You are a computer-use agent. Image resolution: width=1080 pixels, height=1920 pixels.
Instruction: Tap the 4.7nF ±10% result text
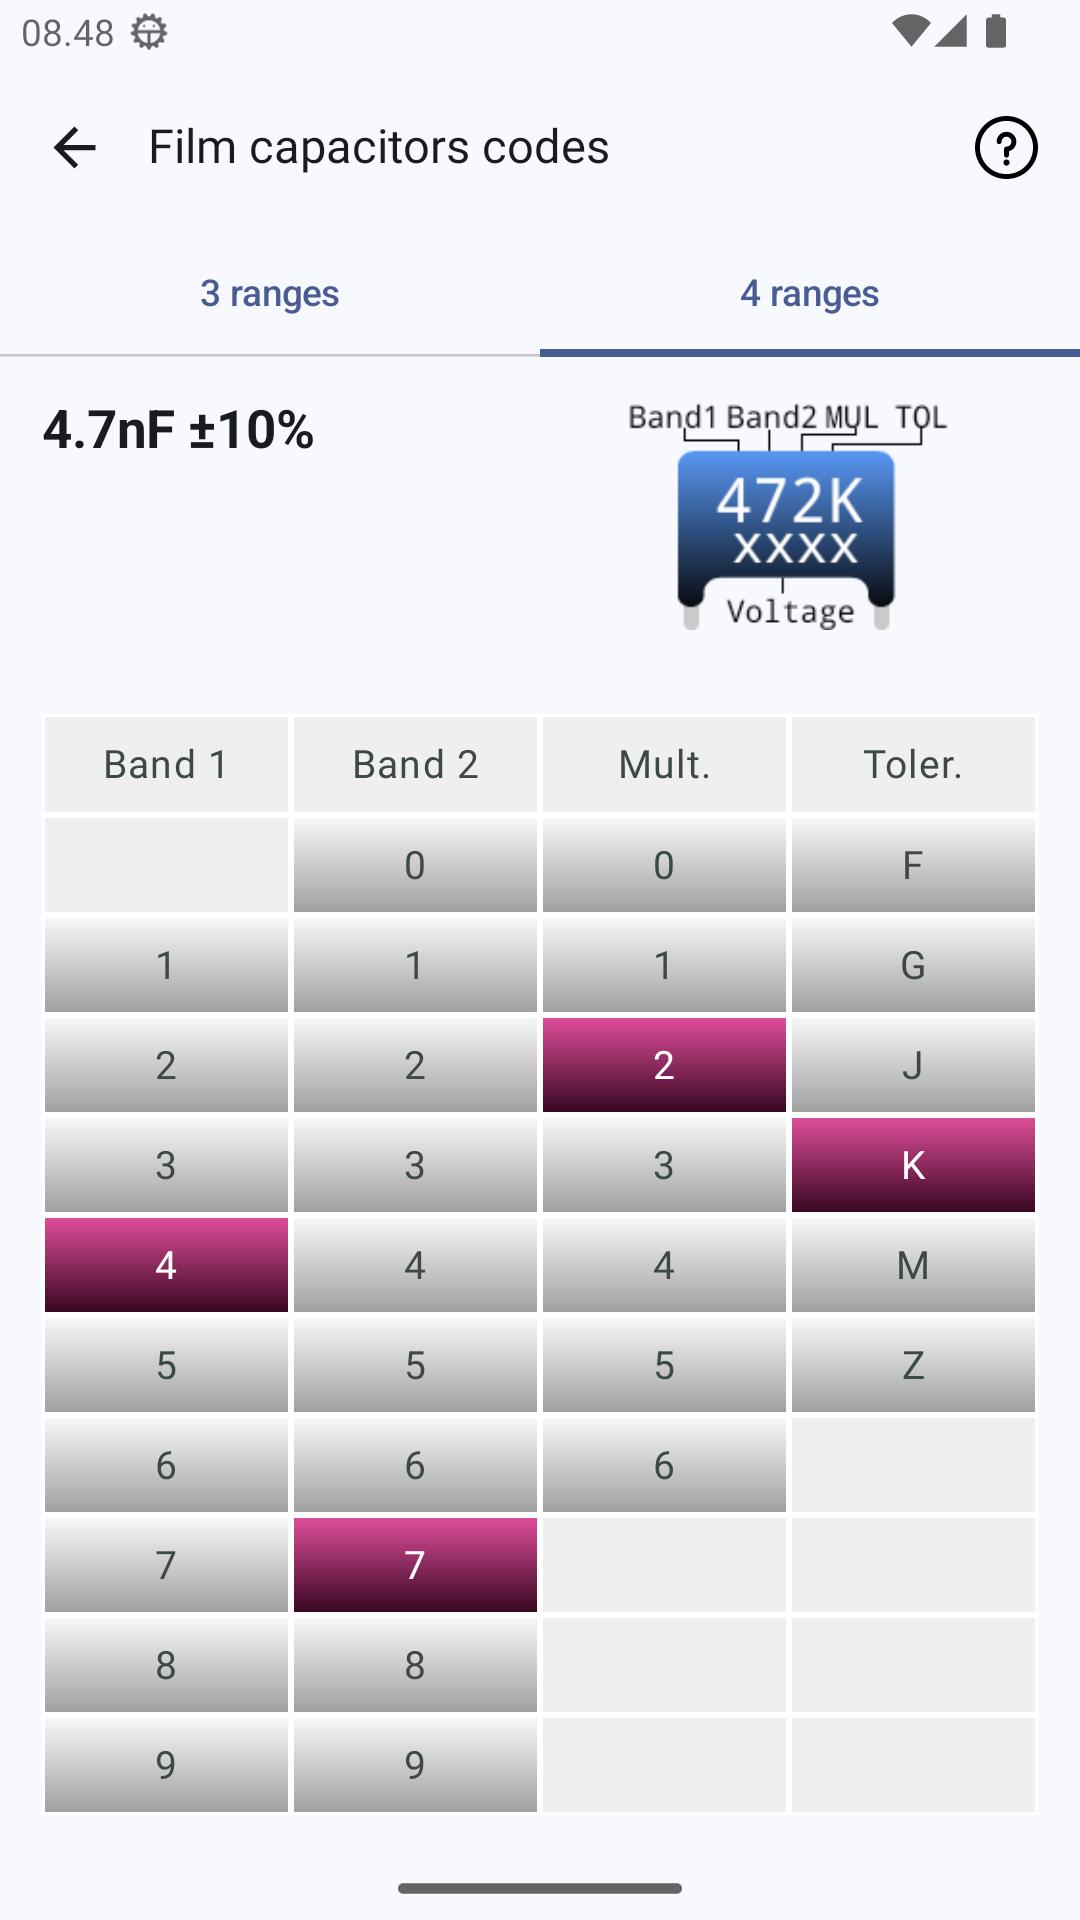(x=179, y=430)
